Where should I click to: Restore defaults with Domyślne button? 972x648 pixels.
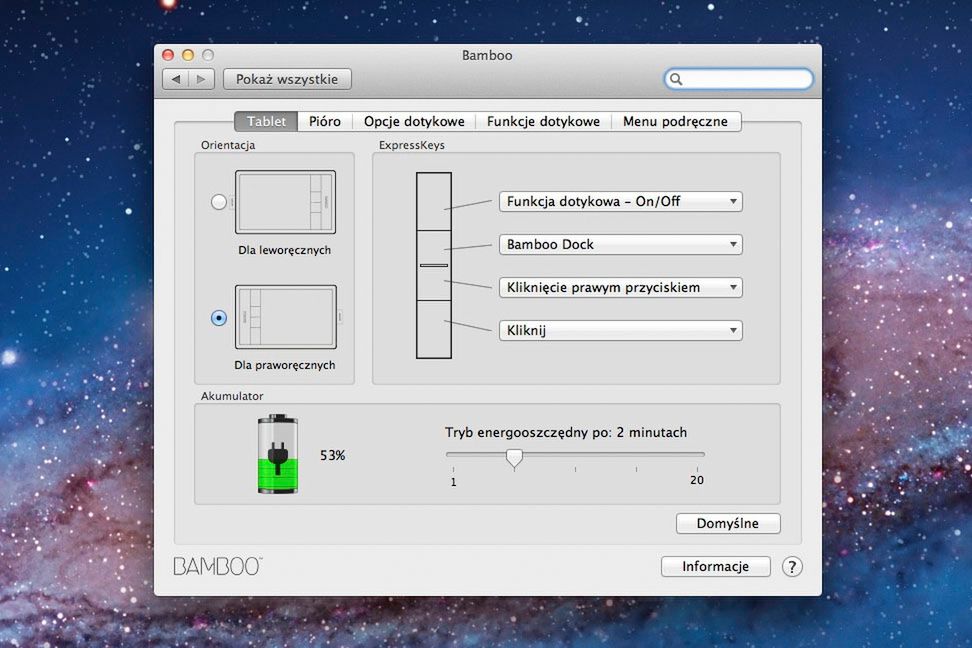[x=728, y=523]
